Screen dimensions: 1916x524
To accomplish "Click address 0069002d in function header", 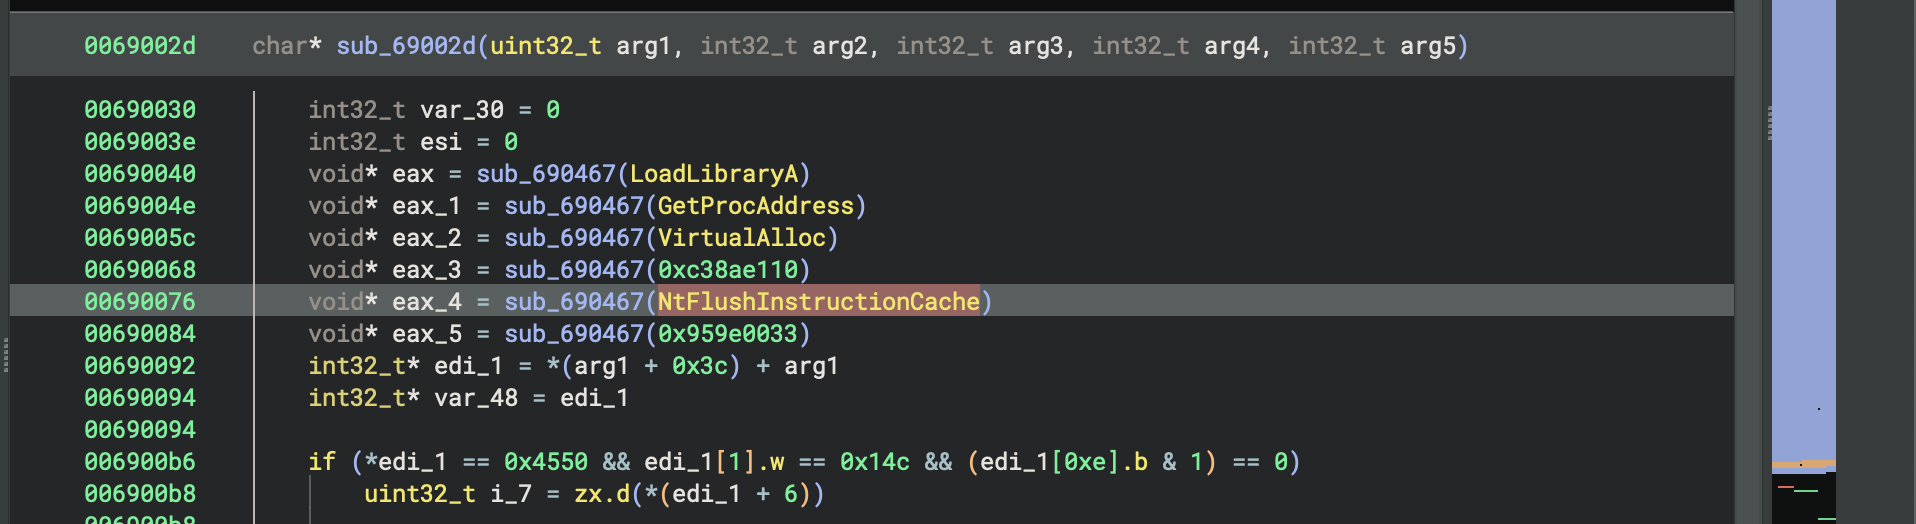I will coord(140,46).
